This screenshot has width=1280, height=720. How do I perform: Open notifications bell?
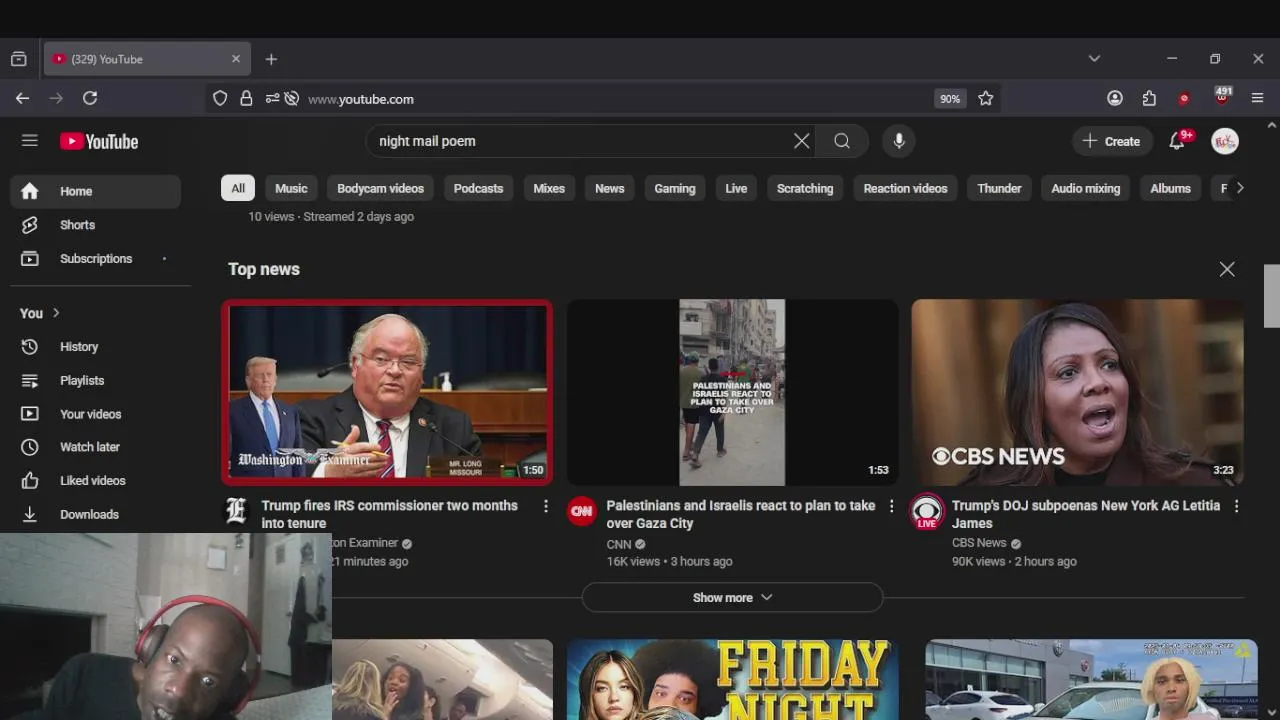[1178, 141]
